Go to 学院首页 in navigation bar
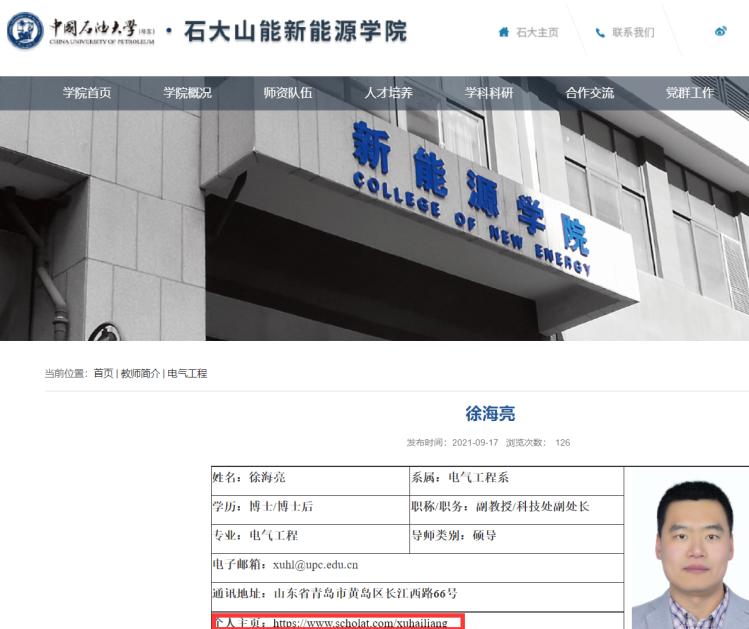The height and width of the screenshot is (629, 749). (x=87, y=93)
